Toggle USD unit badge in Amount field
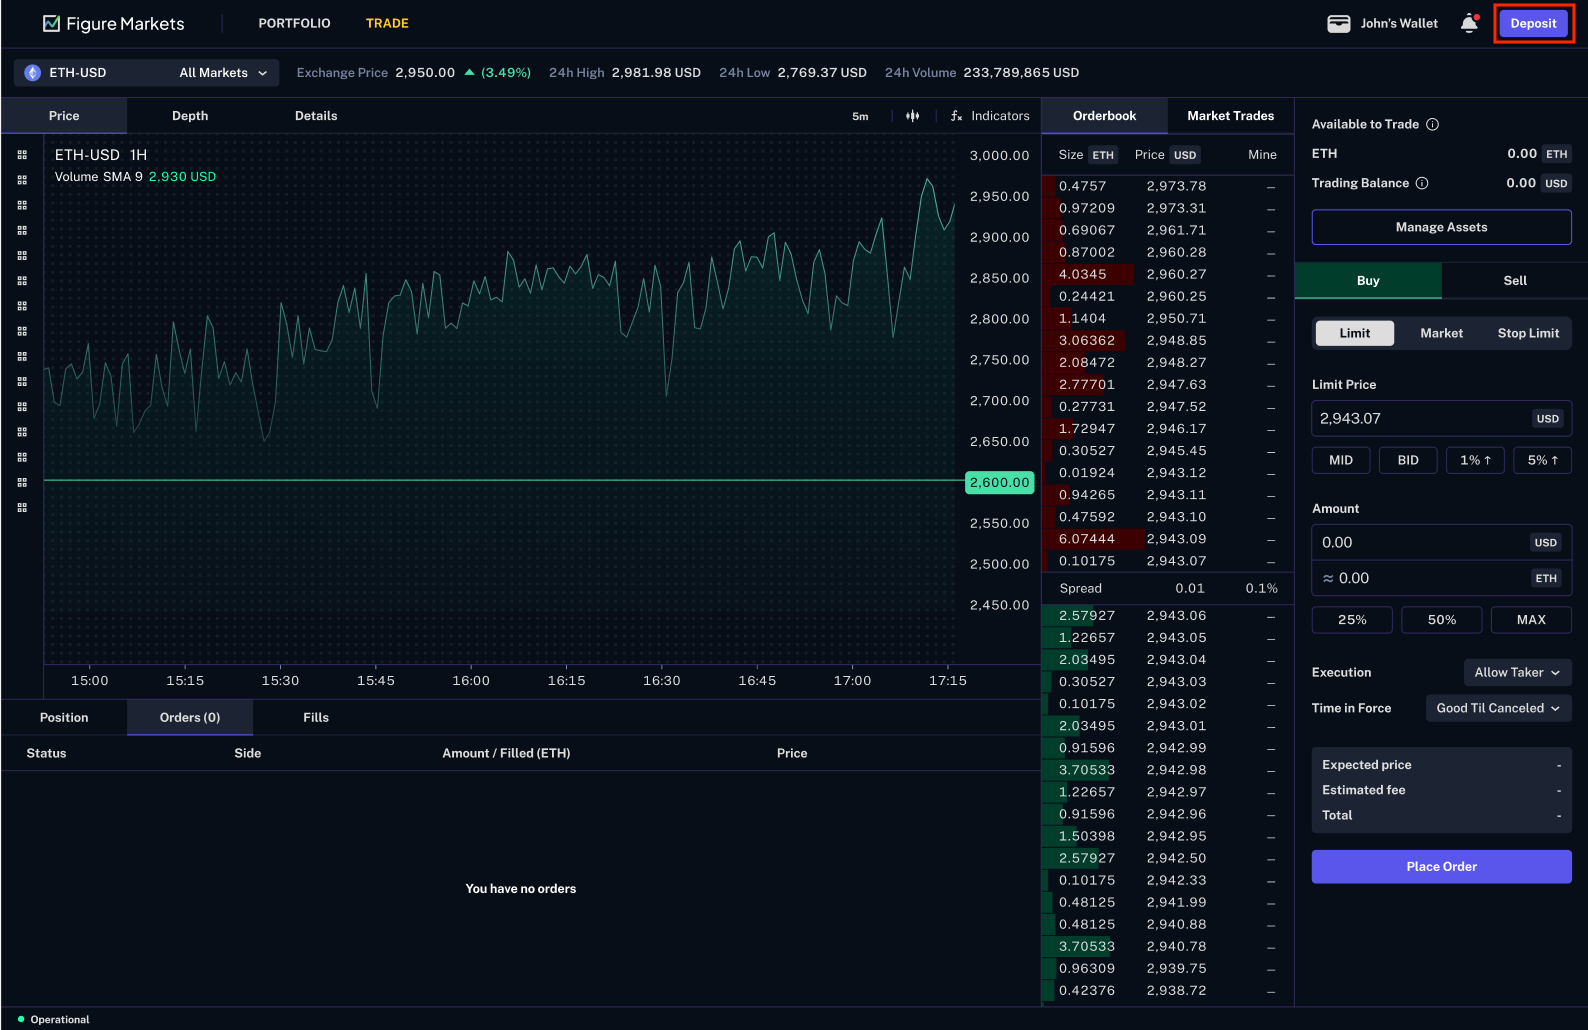 [1545, 543]
